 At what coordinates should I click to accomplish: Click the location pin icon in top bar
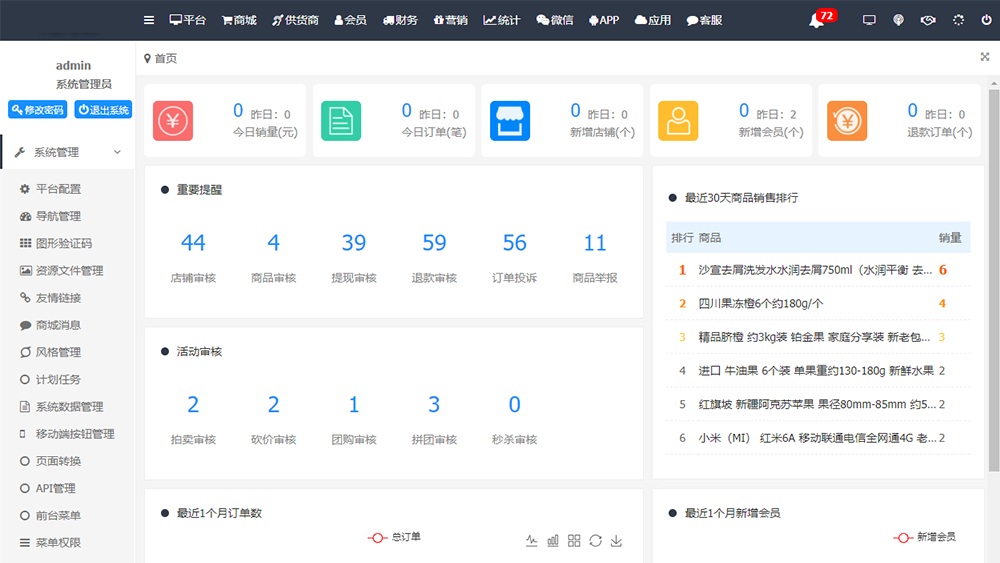[898, 20]
